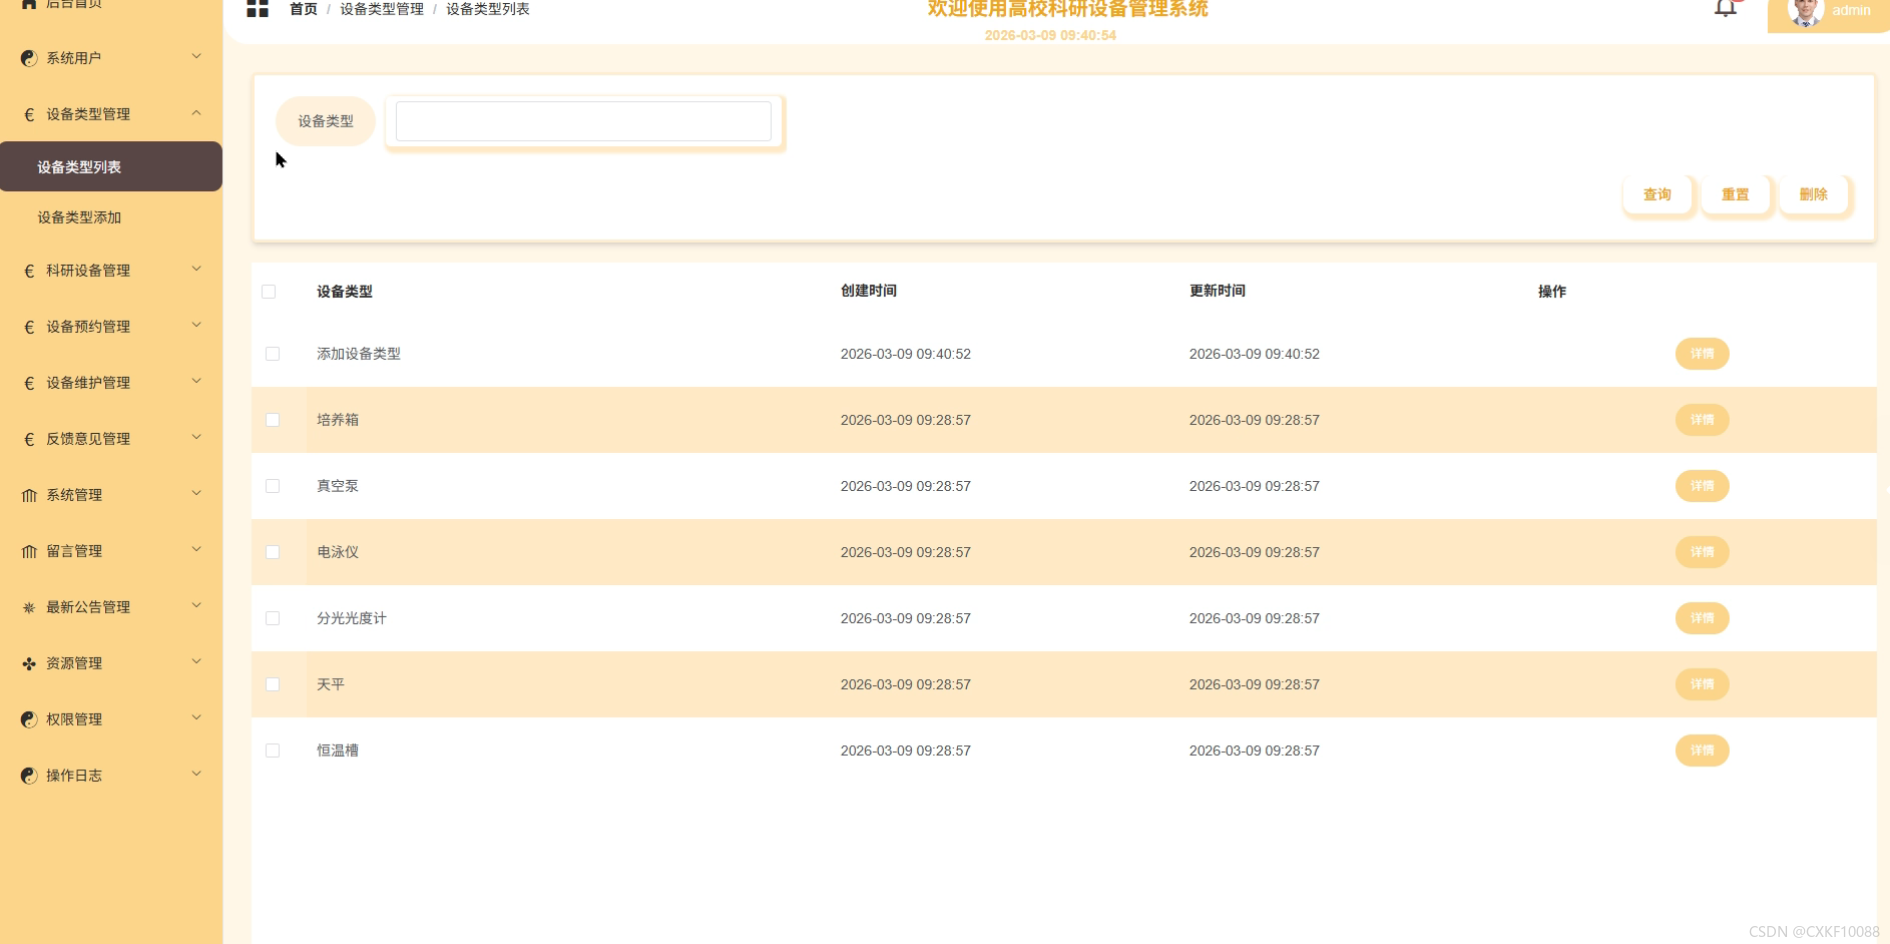Click the 反馈意见管理 euro icon
1890x944 pixels.
[29, 438]
